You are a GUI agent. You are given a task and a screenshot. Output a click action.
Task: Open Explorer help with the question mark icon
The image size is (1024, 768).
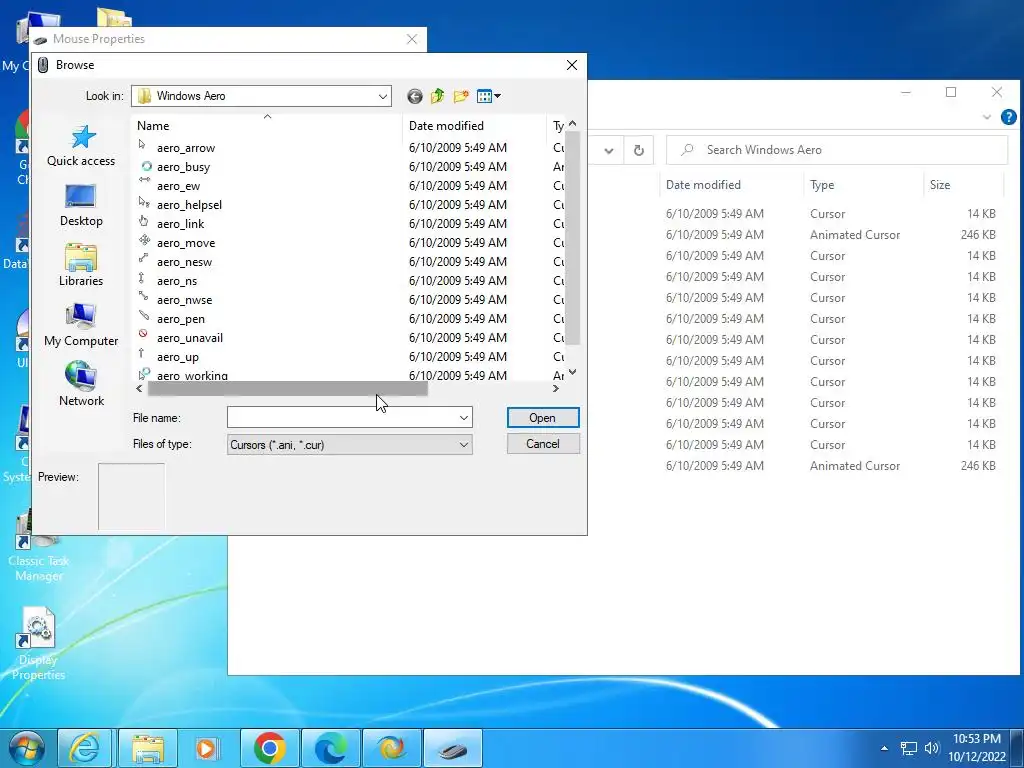pos(1008,117)
